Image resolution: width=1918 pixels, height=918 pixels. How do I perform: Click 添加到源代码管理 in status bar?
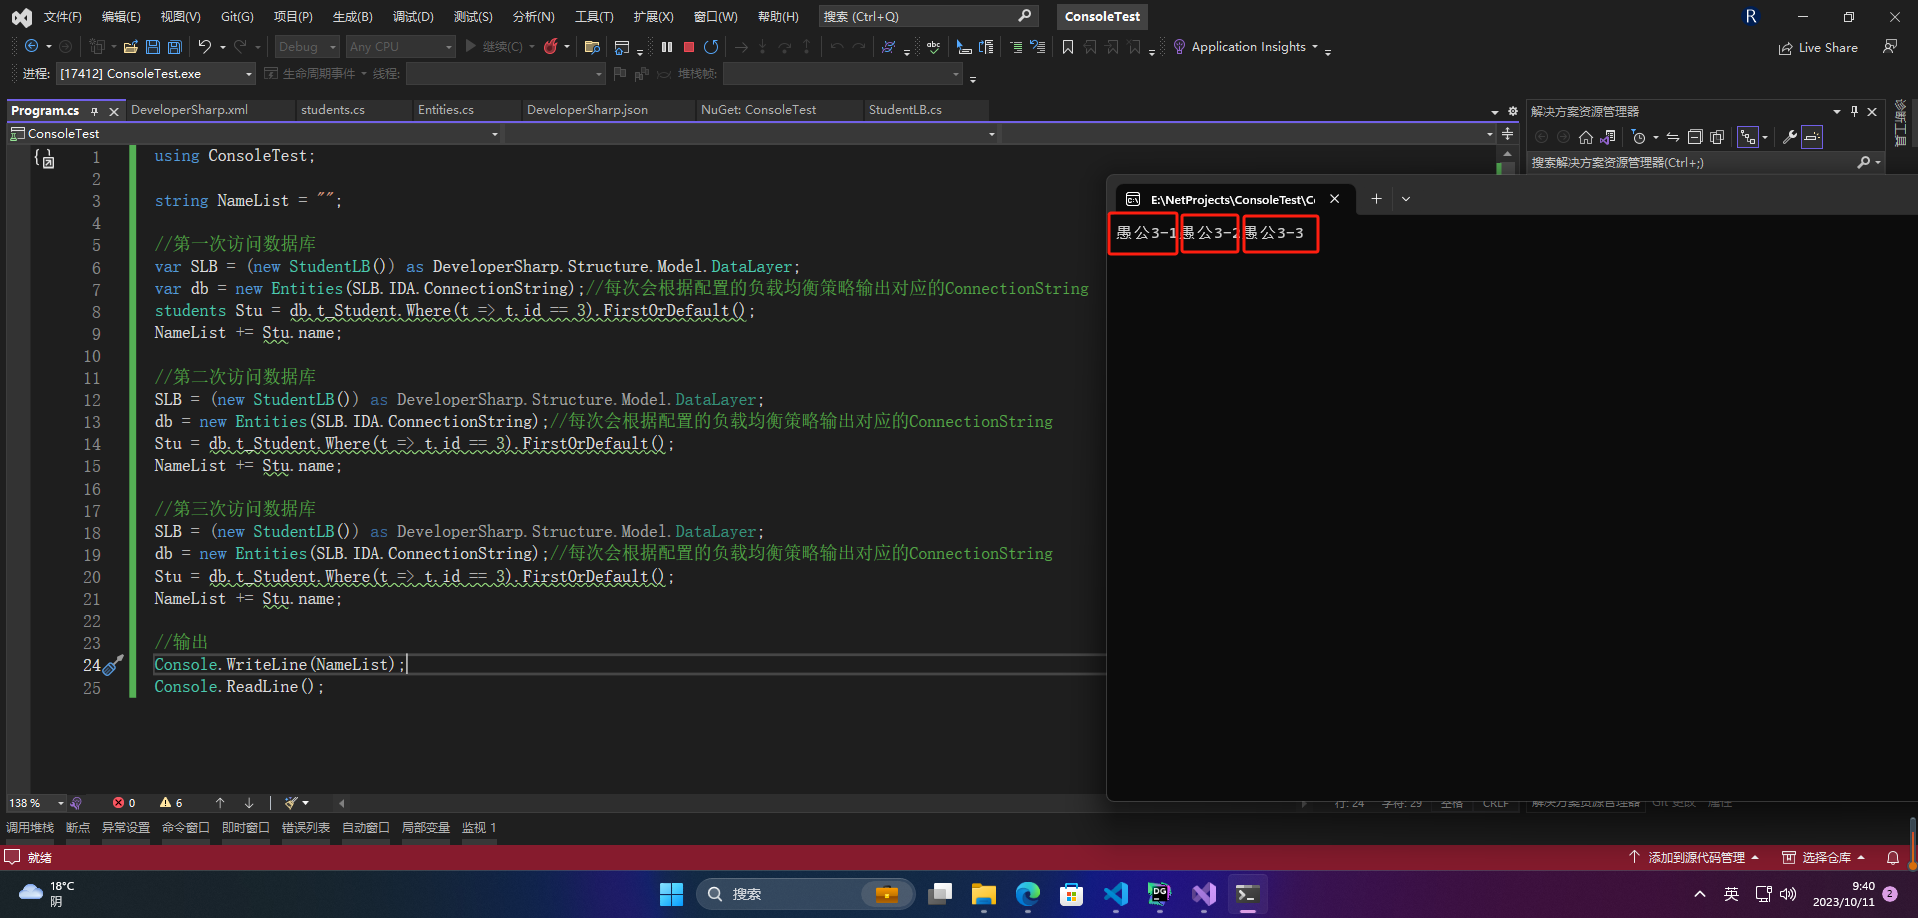point(1693,858)
